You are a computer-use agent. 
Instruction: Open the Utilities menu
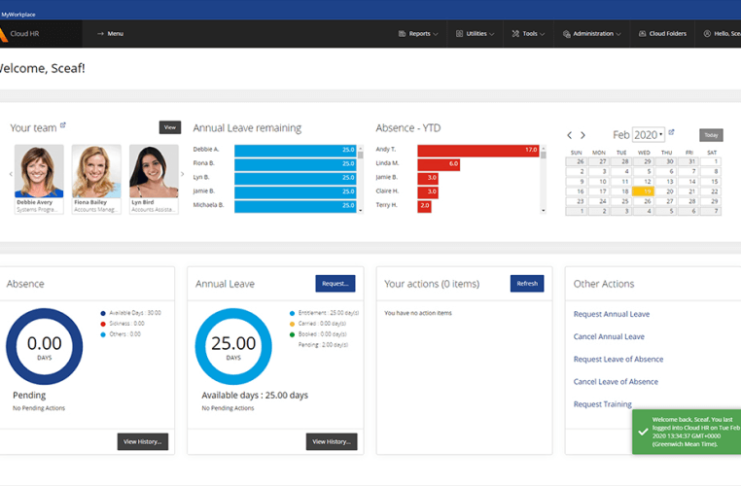point(475,34)
